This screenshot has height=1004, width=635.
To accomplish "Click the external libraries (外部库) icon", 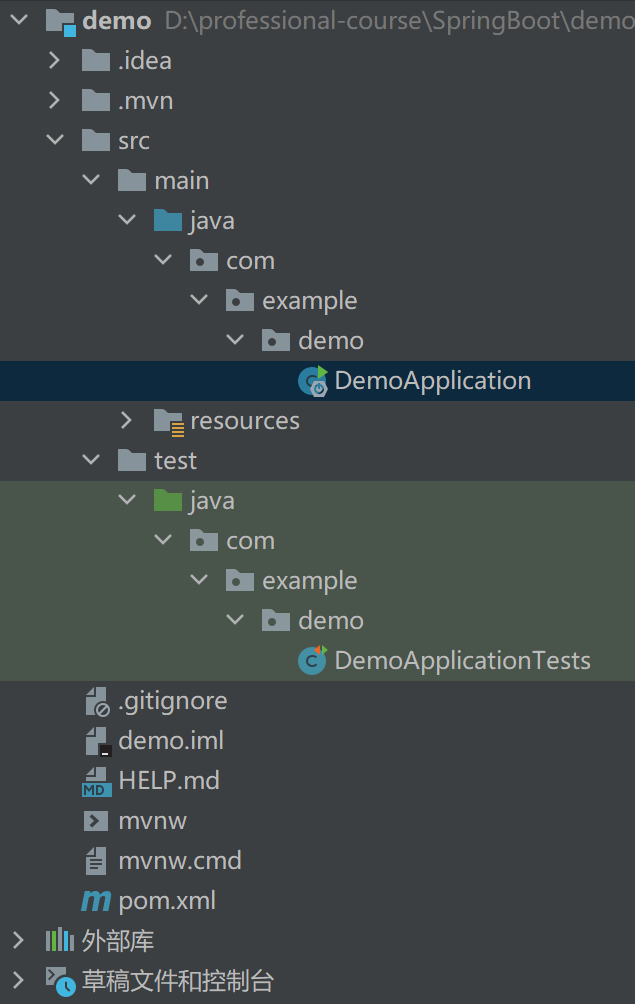I will 60,941.
